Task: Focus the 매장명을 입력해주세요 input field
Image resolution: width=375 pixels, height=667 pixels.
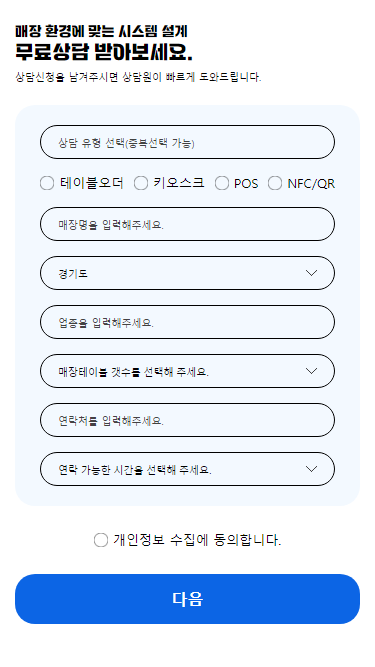Action: pyautogui.click(x=187, y=224)
